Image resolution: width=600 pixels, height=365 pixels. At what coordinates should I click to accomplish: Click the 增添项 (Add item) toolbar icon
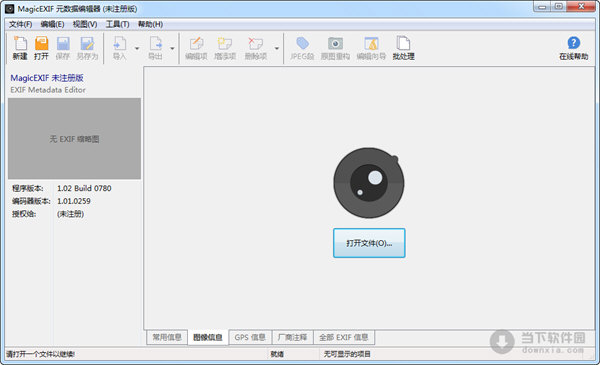(225, 48)
